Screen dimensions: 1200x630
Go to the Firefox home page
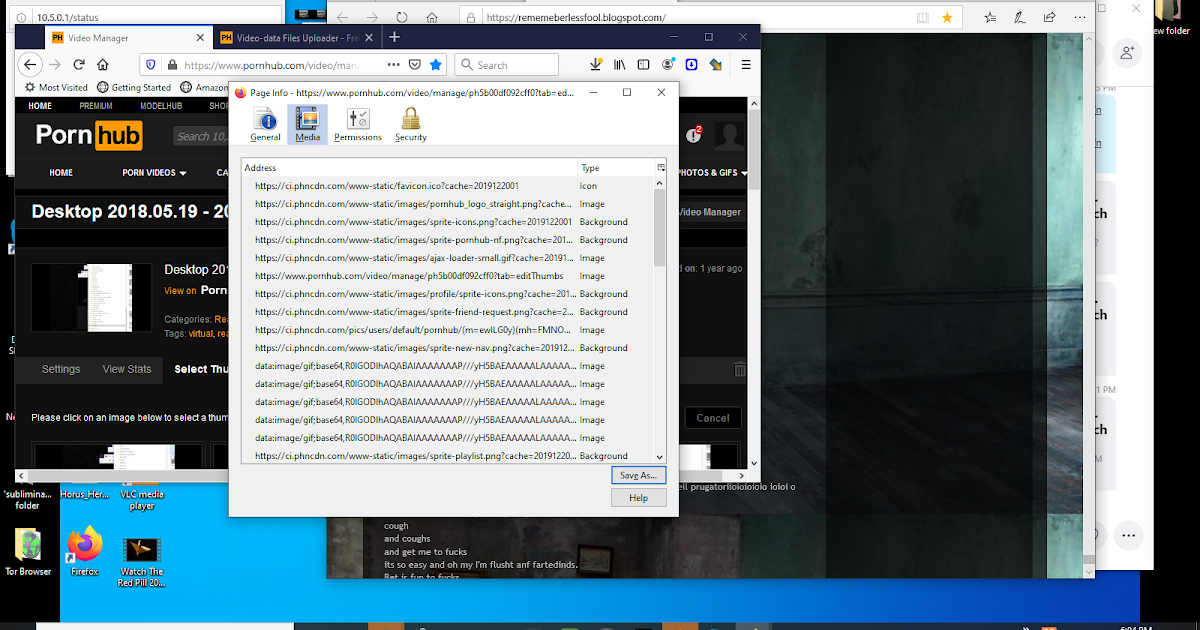click(x=102, y=64)
